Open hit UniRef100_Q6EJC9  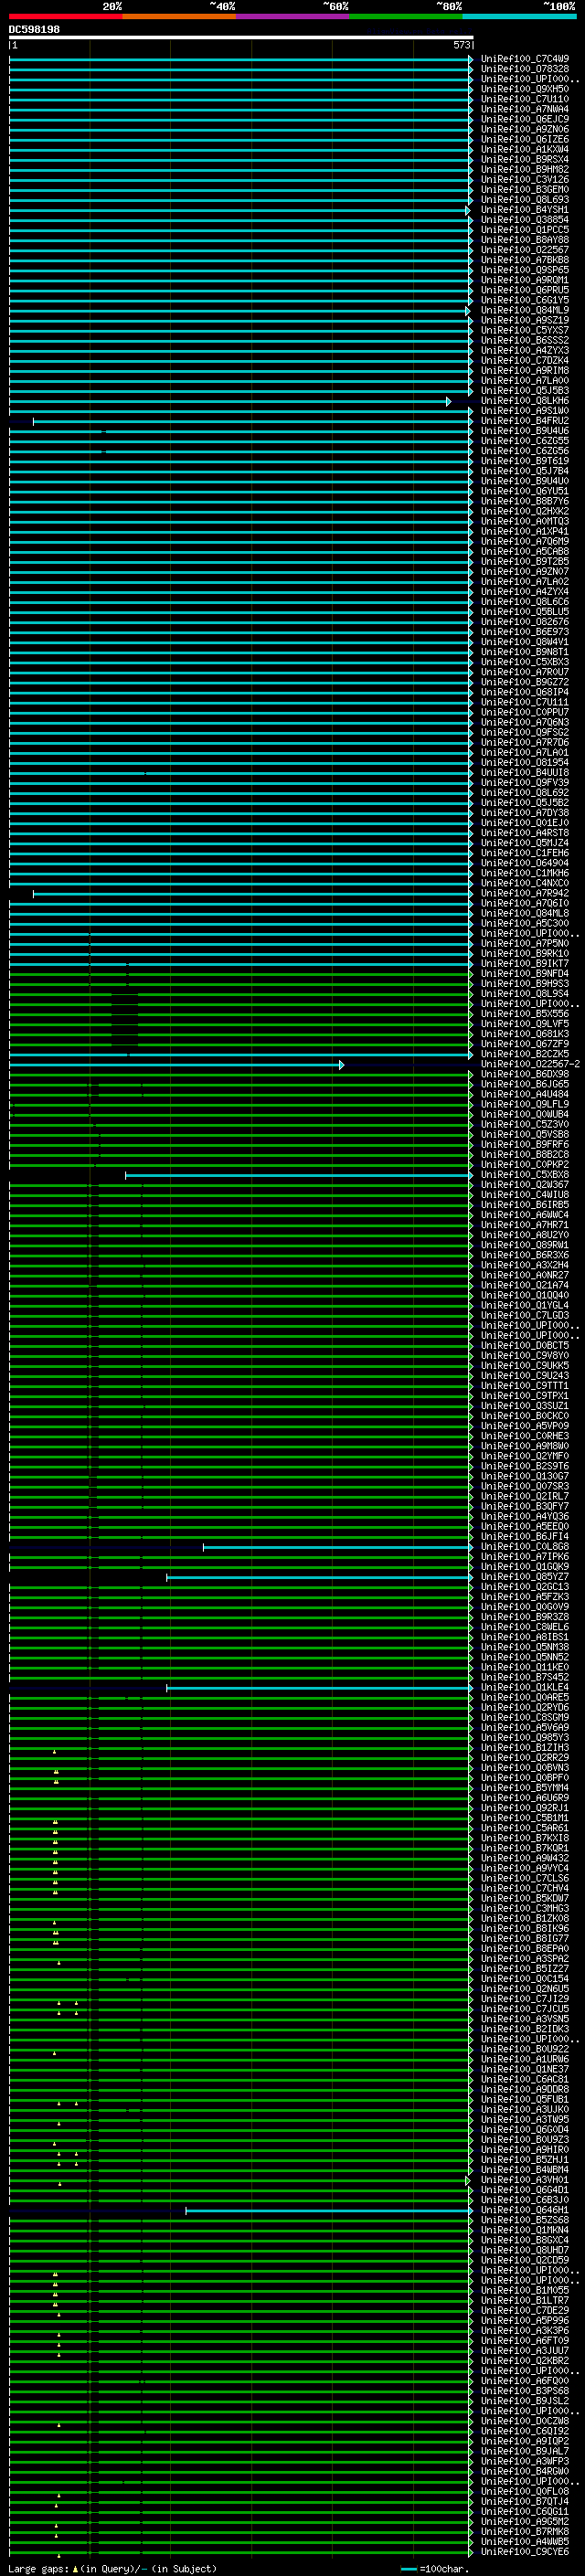click(x=525, y=119)
